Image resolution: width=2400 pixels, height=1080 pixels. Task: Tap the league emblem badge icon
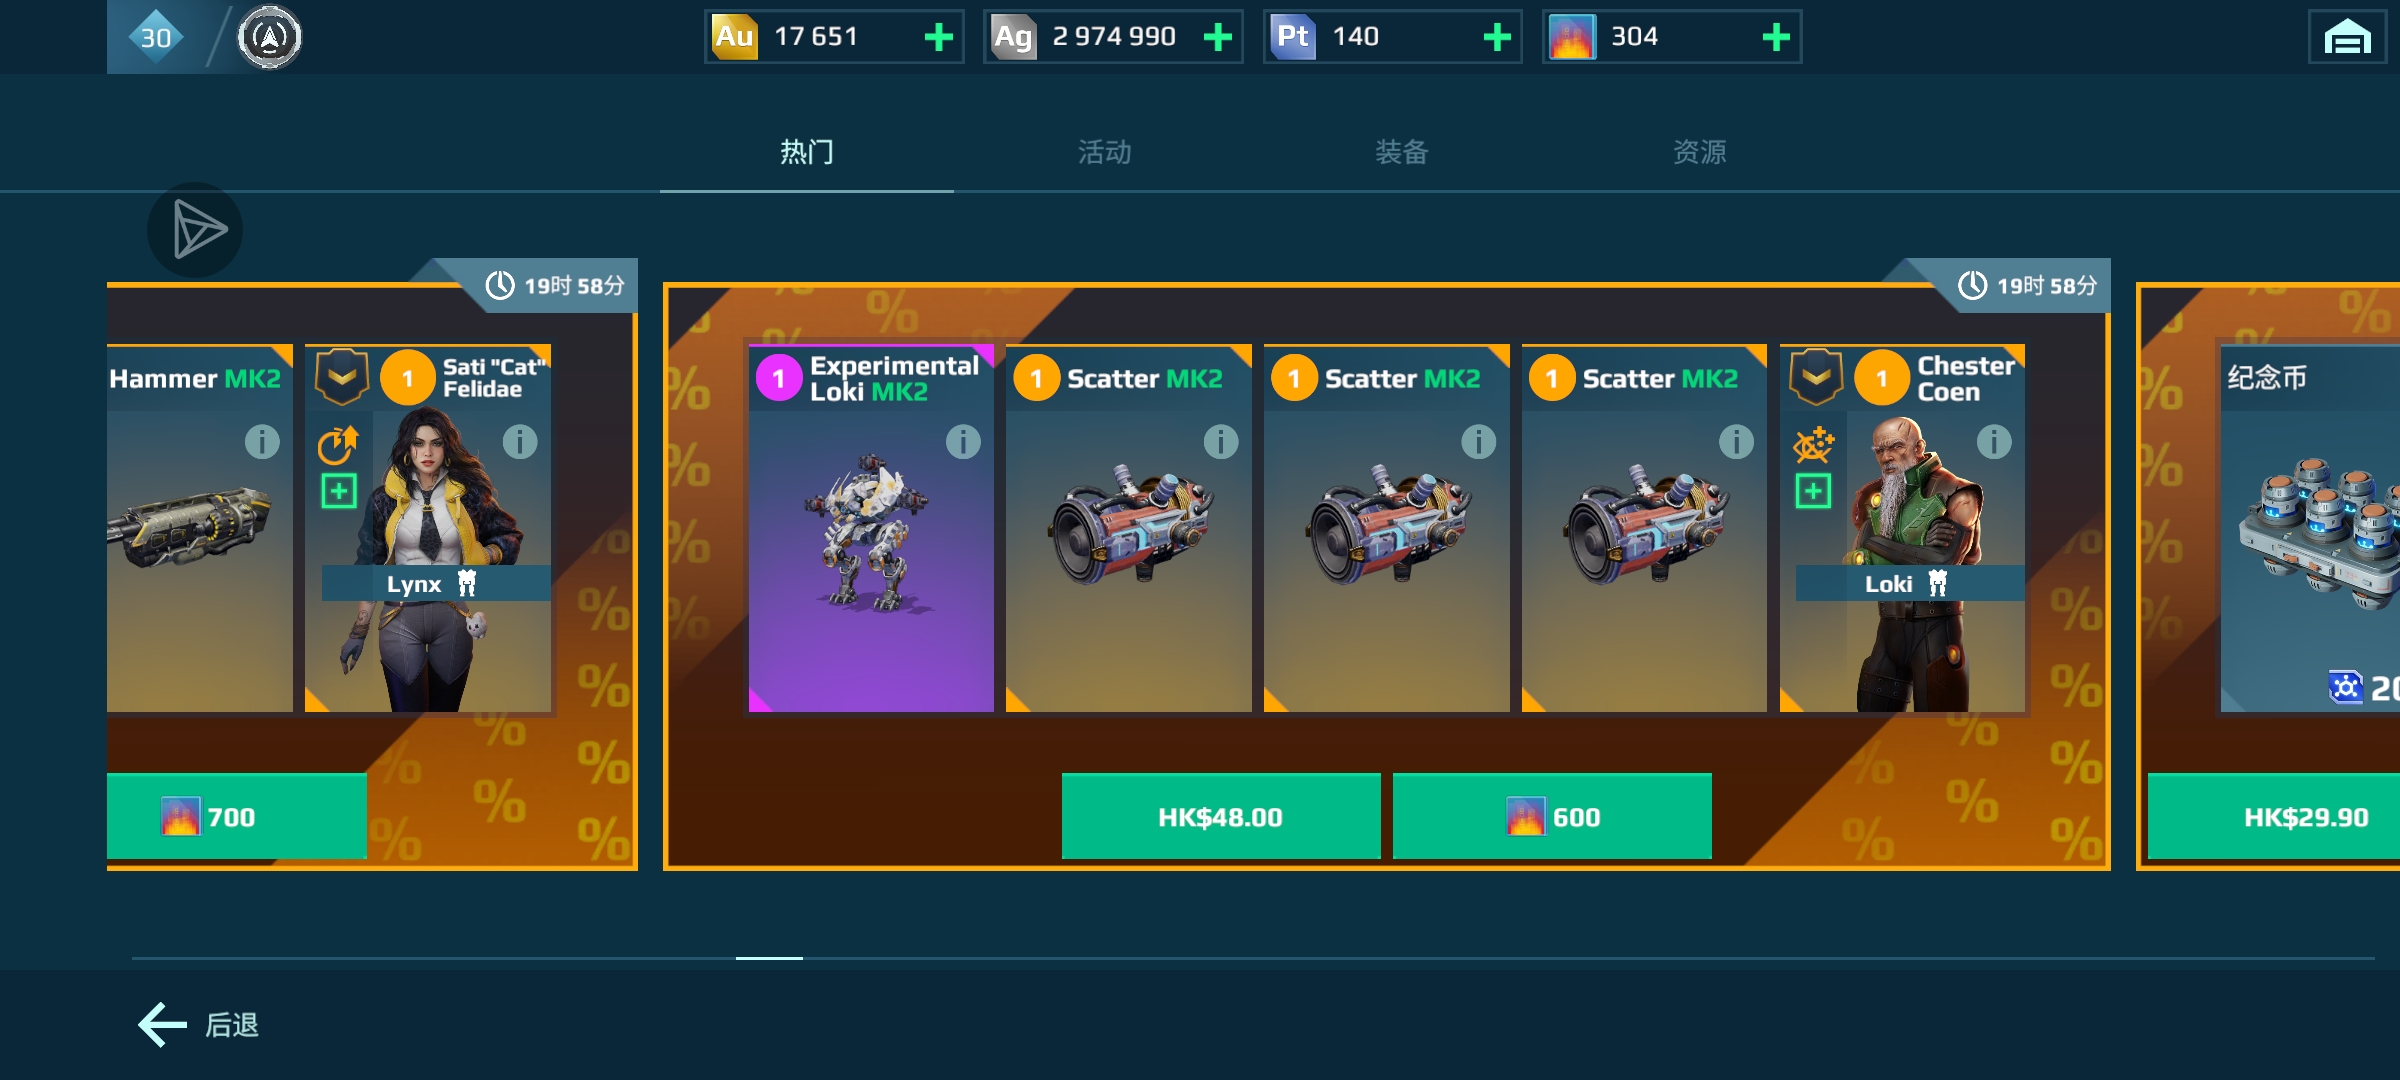(269, 38)
